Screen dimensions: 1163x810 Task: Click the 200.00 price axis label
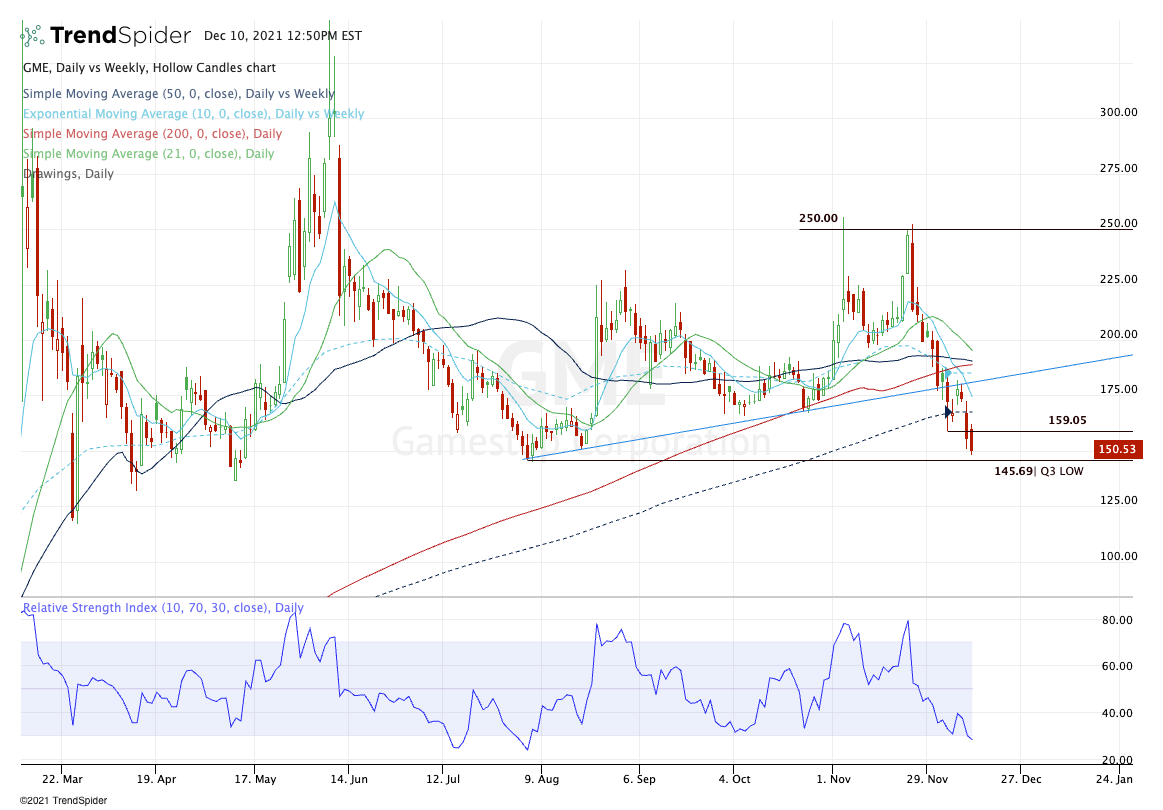coord(1118,334)
